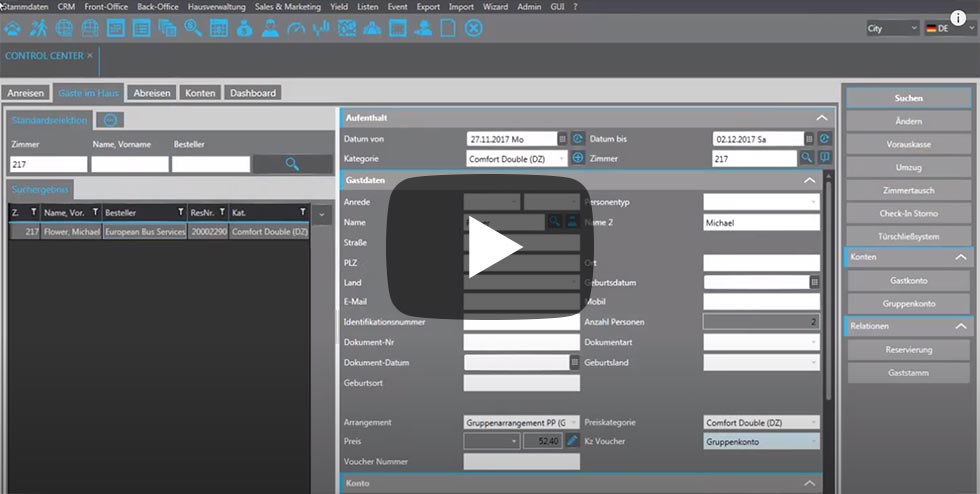Click the European Bus Services cell
The height and width of the screenshot is (494, 980).
[x=145, y=231]
